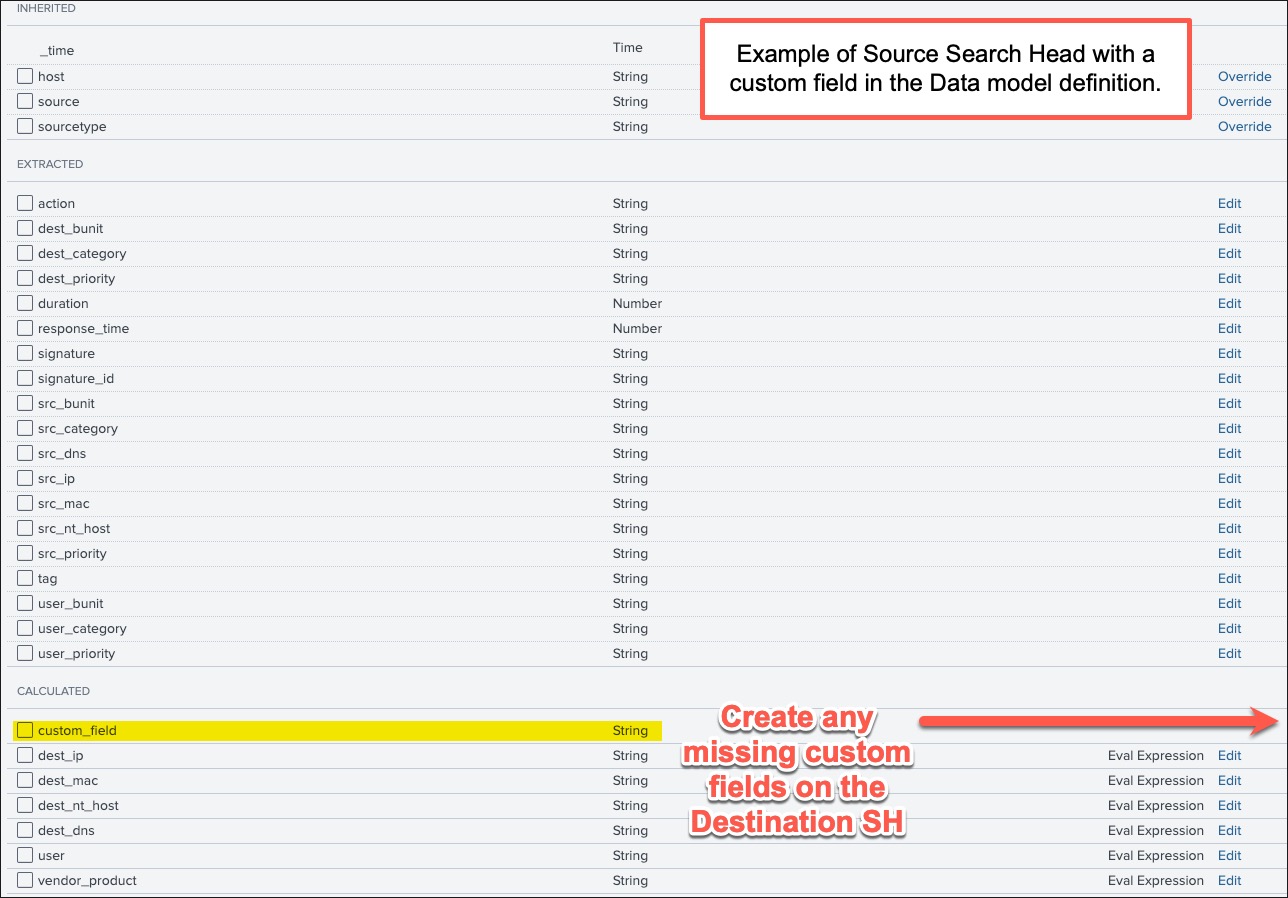Check the user_category field checkbox
1288x898 pixels.
(x=24, y=628)
